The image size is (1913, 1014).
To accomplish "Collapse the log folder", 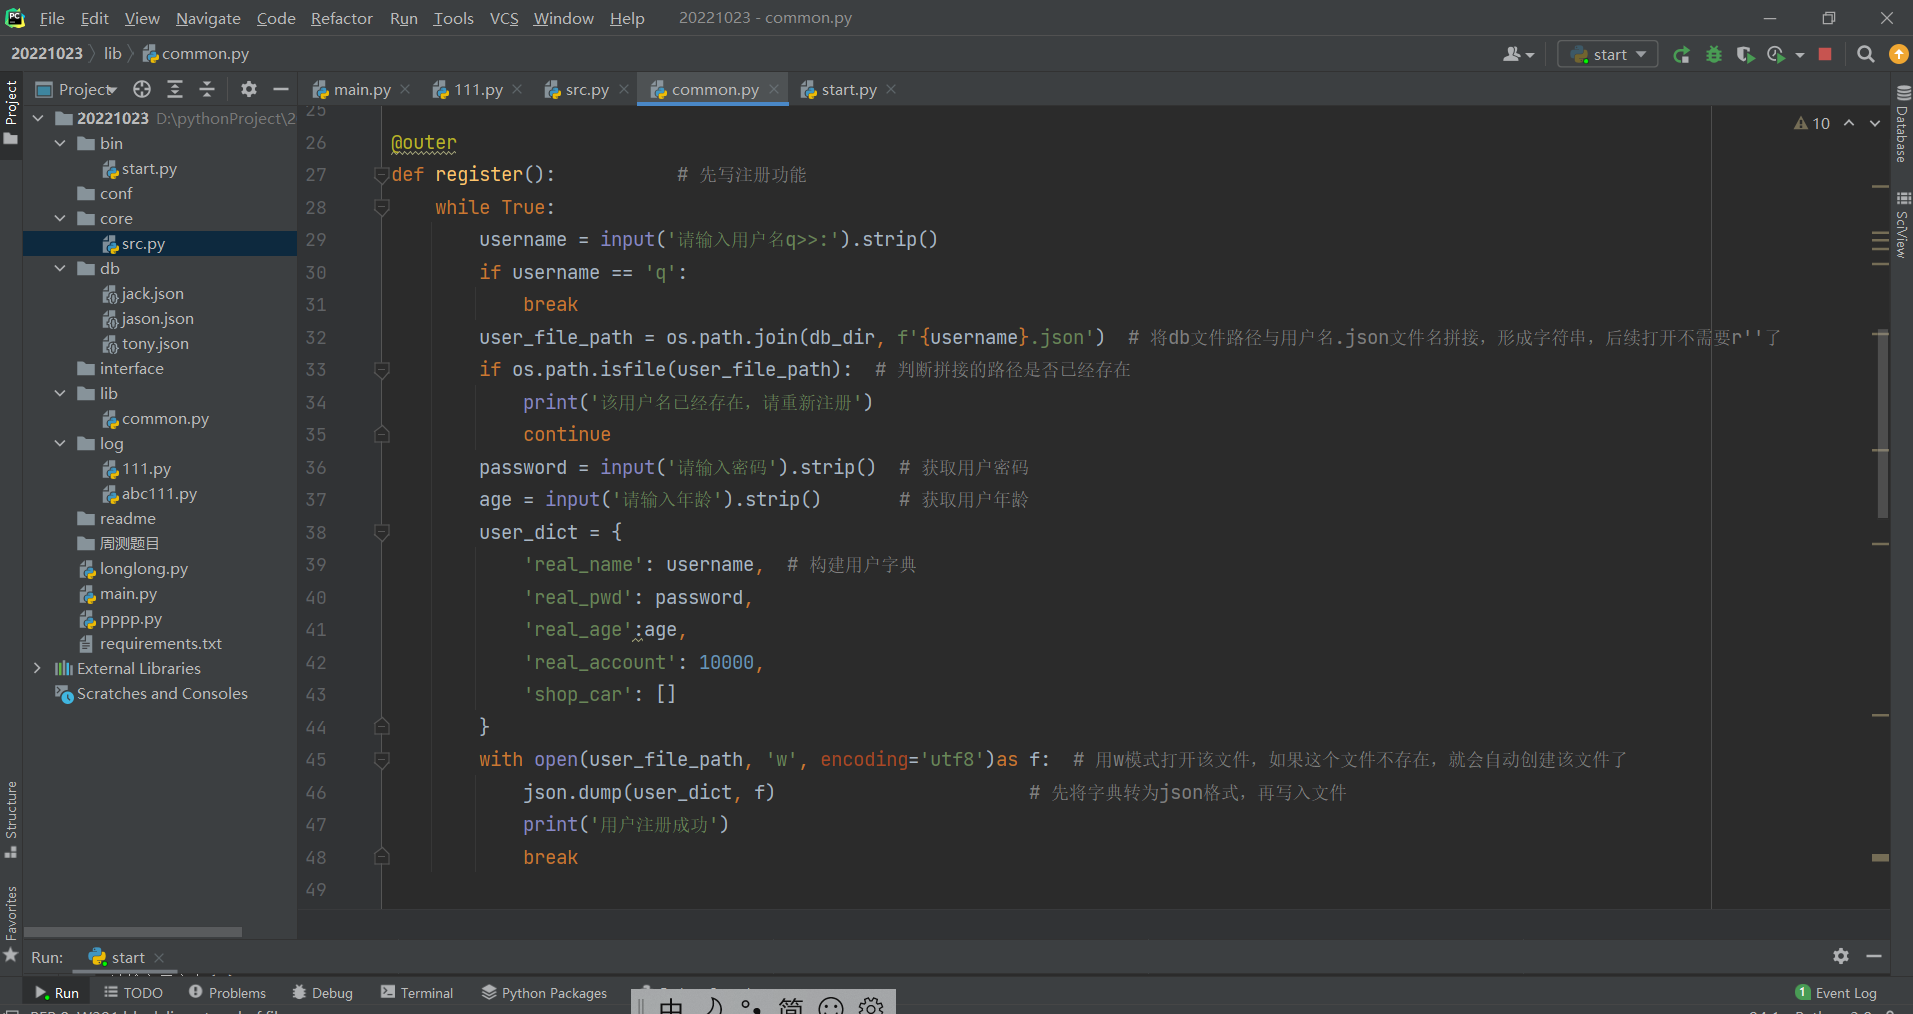I will pos(60,443).
